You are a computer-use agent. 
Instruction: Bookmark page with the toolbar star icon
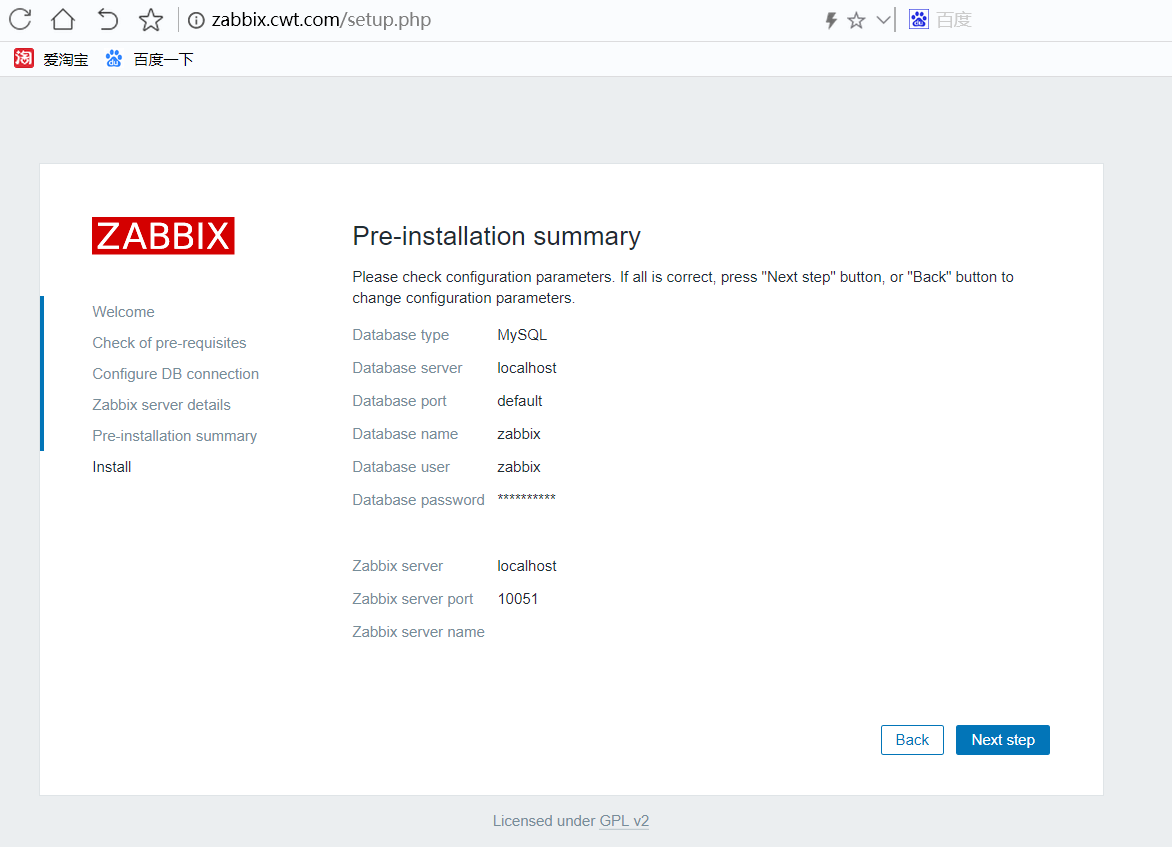click(151, 19)
